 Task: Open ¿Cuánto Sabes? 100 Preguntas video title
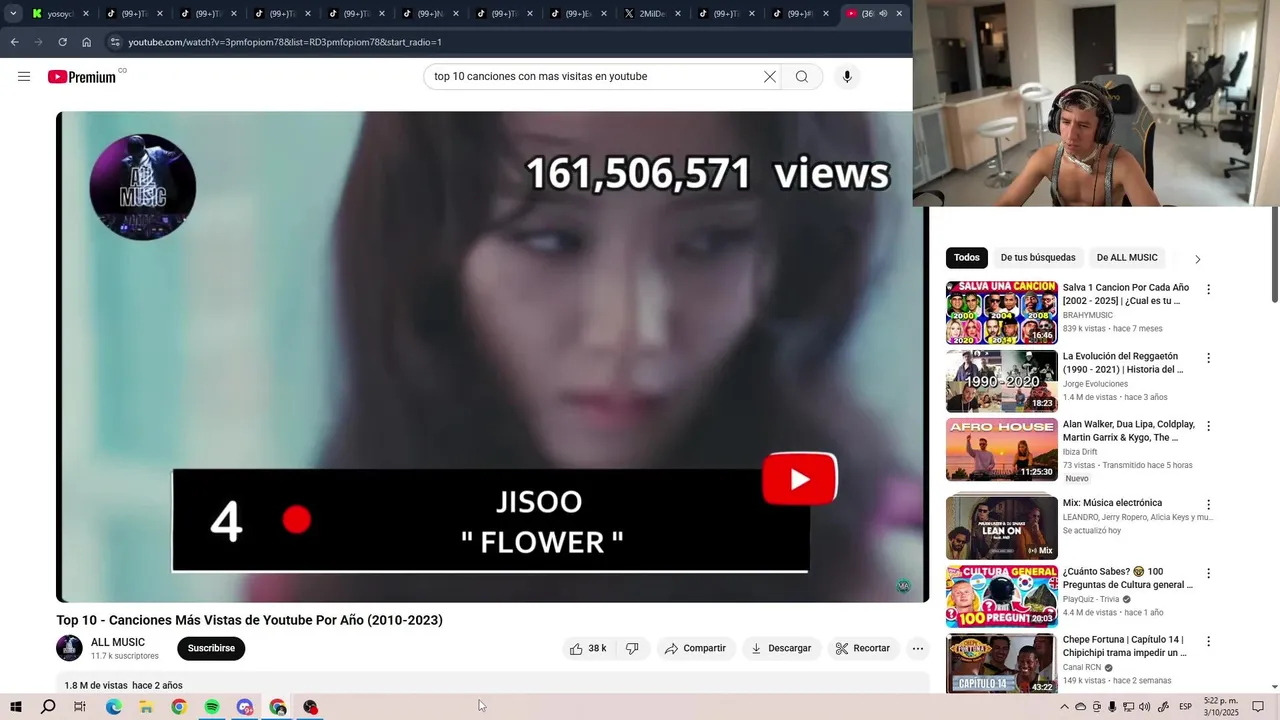[x=1128, y=578]
